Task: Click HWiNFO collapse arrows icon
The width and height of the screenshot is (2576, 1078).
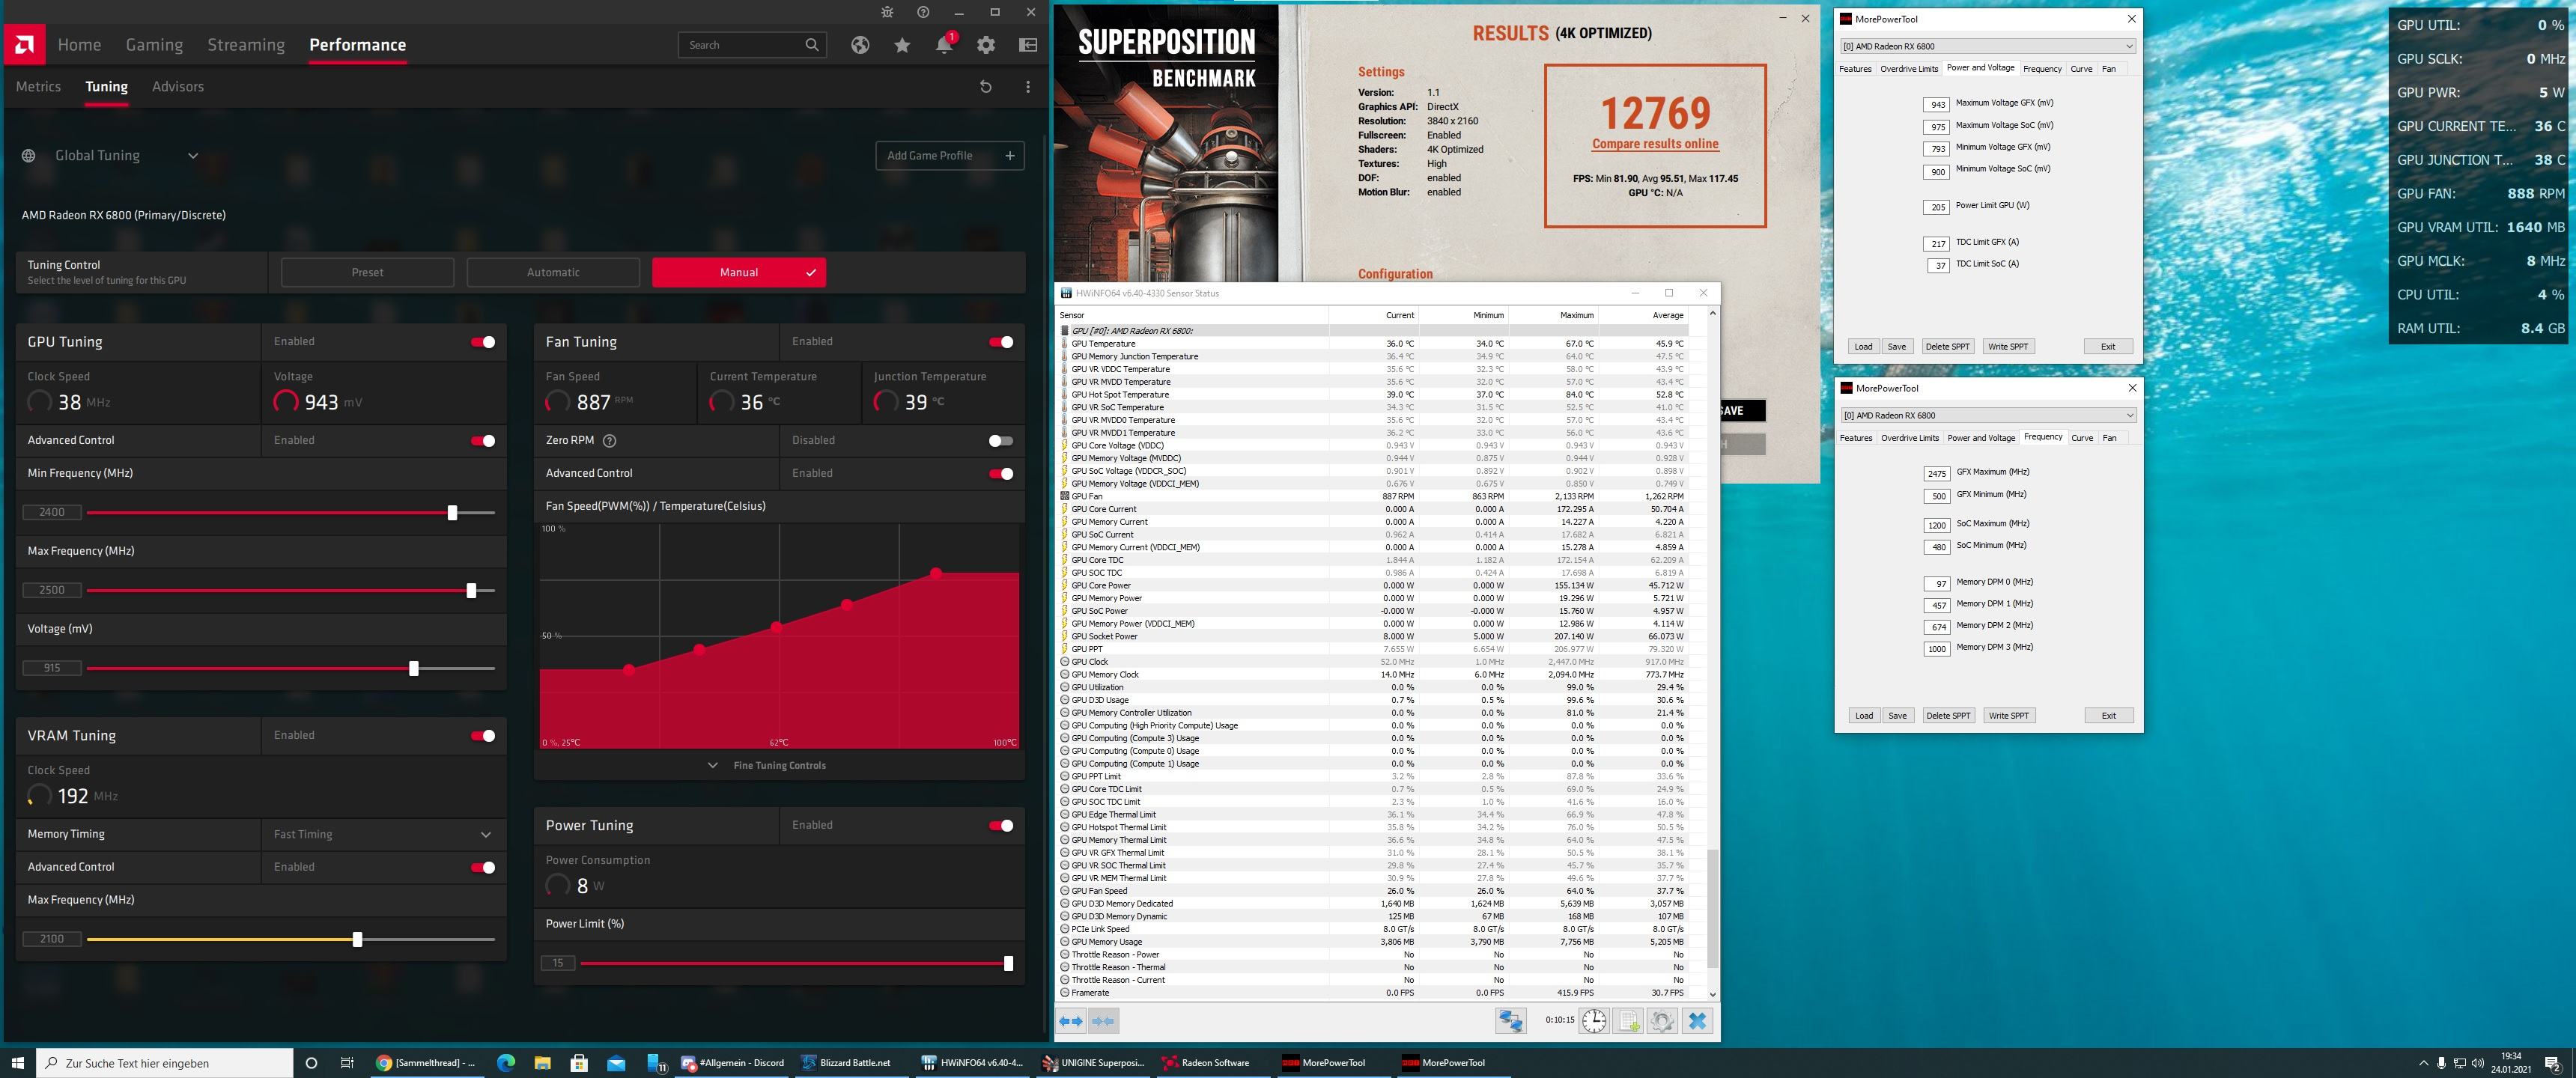Action: (x=1103, y=1021)
